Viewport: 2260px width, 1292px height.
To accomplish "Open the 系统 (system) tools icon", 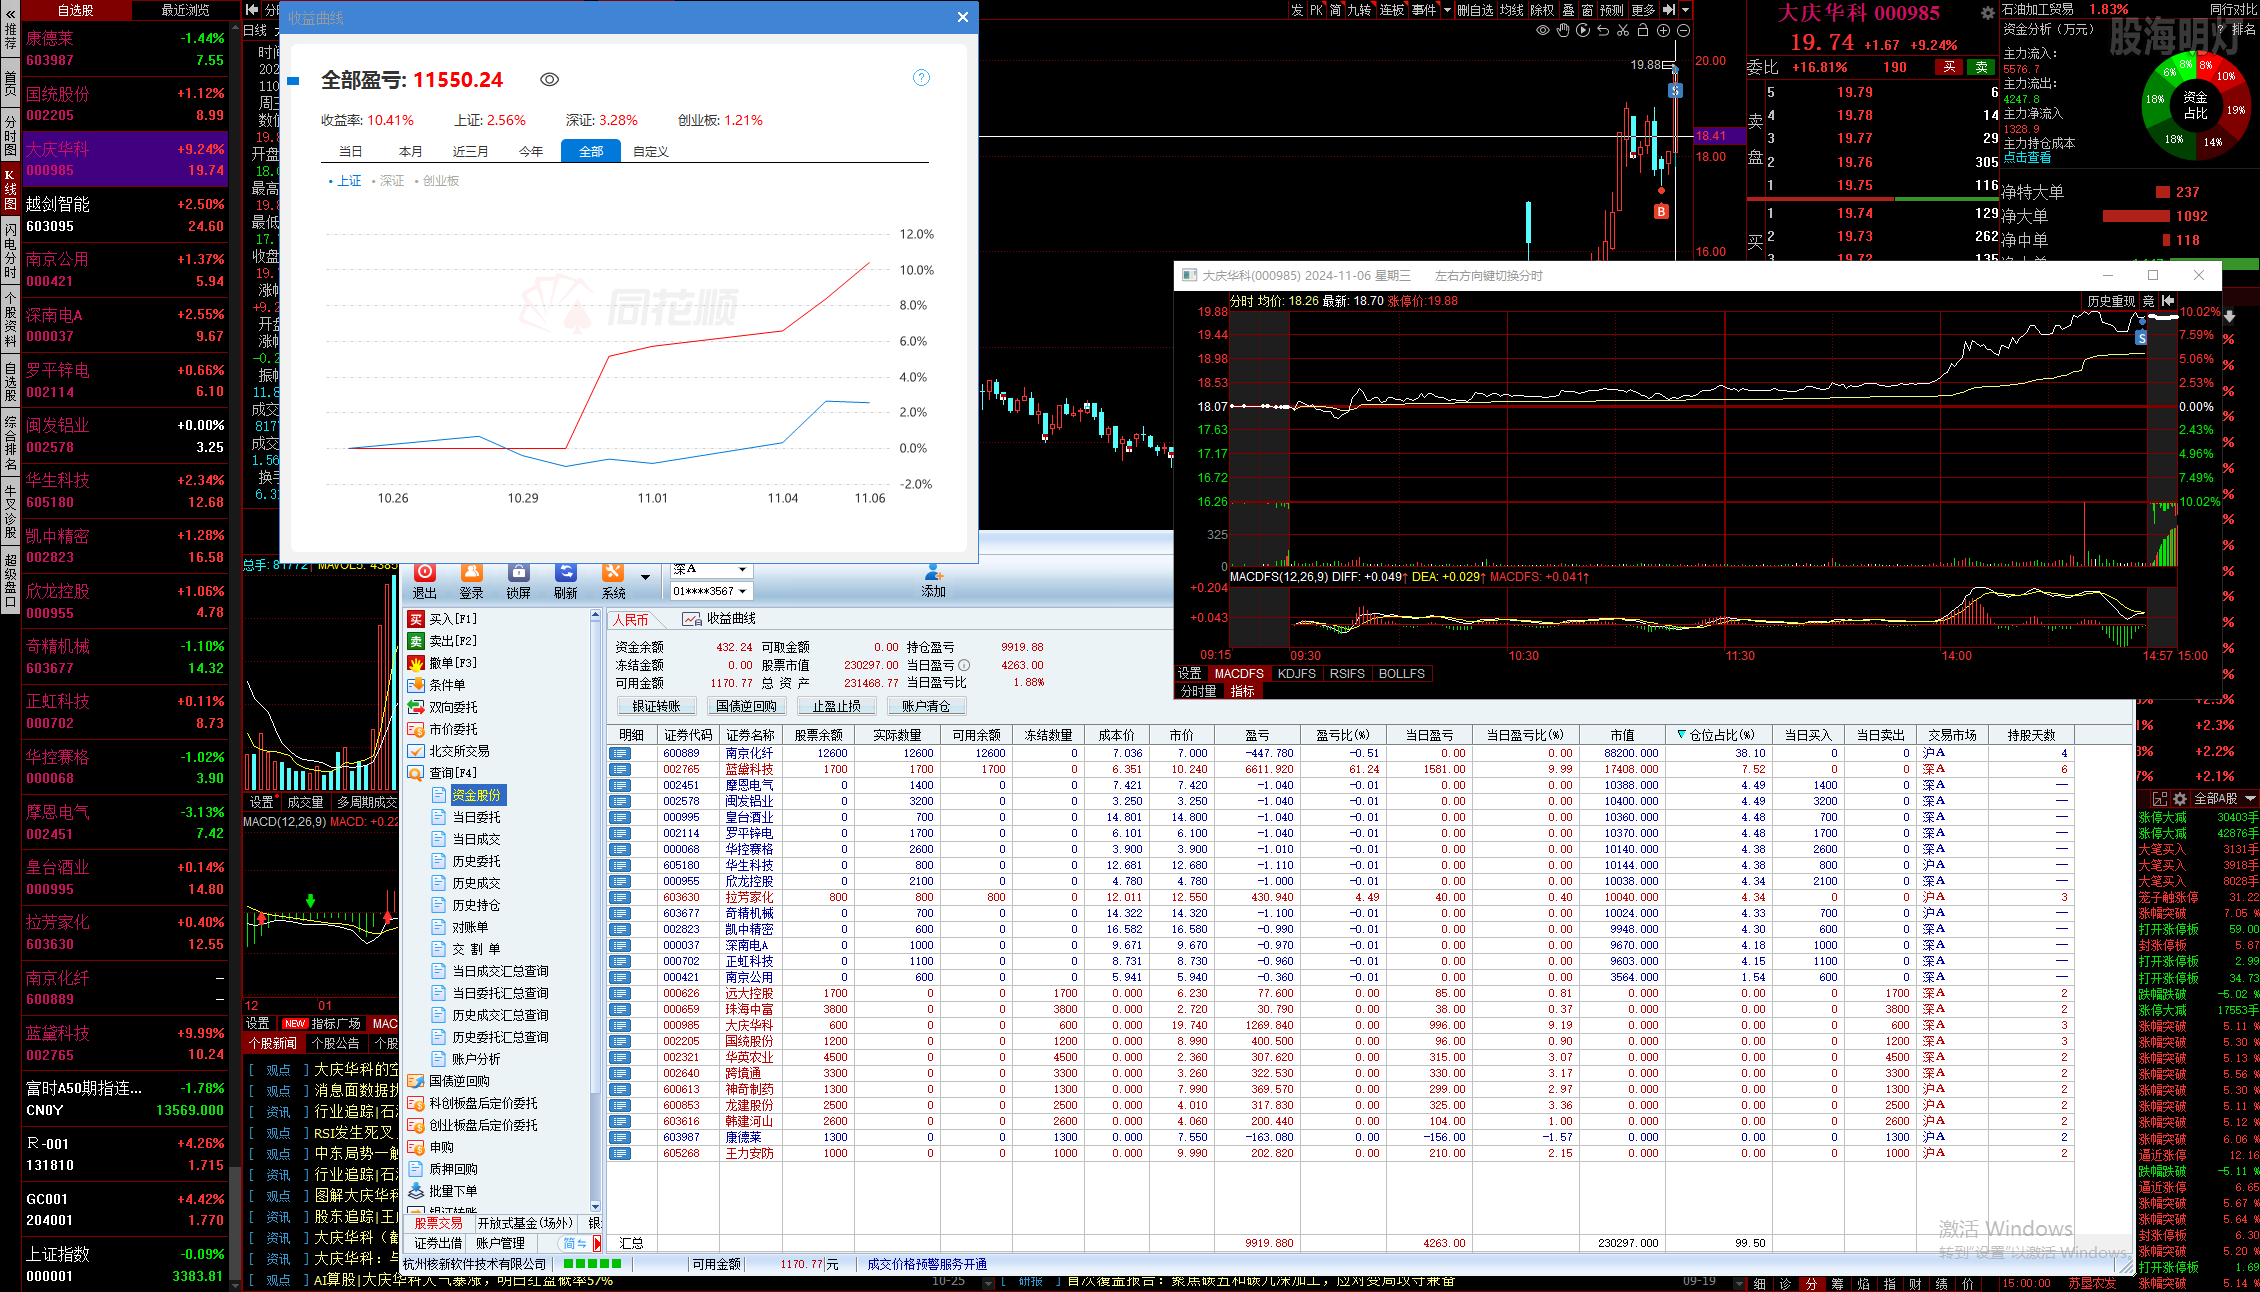I will pyautogui.click(x=613, y=572).
